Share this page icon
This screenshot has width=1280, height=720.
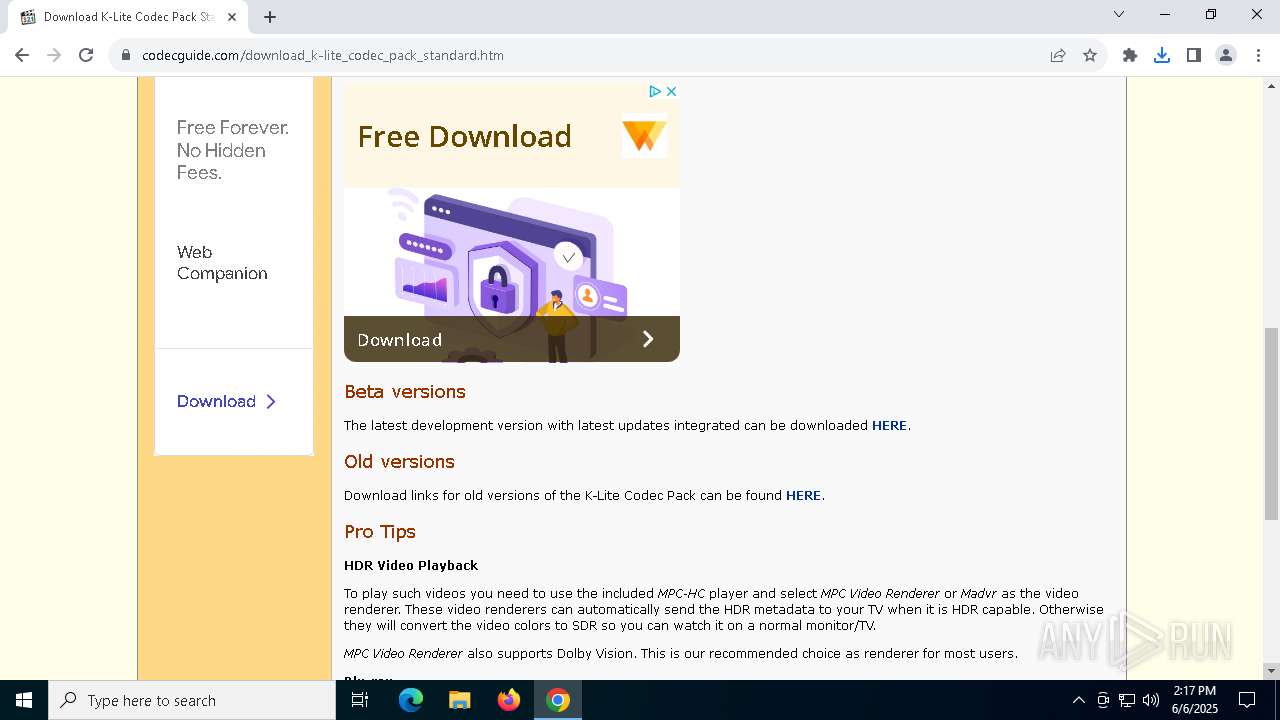pyautogui.click(x=1058, y=55)
